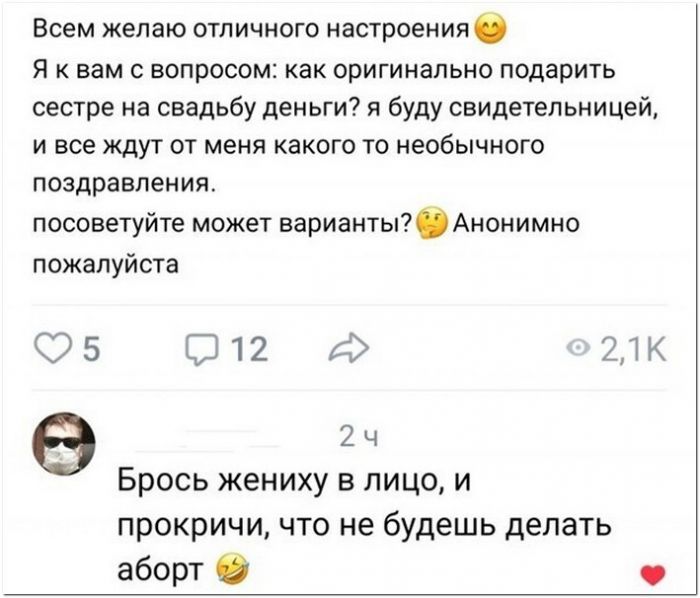
Task: Click the laughing emoji after "аборт"
Action: click(232, 569)
